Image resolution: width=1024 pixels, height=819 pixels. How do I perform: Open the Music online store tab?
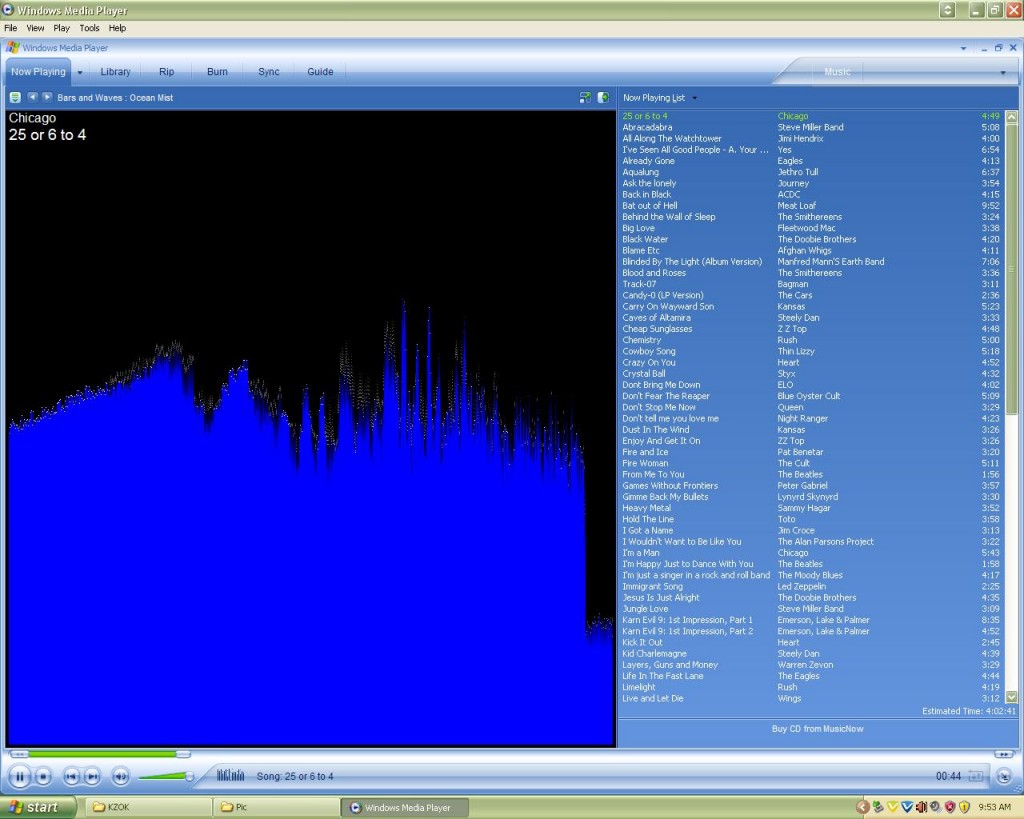tap(837, 72)
